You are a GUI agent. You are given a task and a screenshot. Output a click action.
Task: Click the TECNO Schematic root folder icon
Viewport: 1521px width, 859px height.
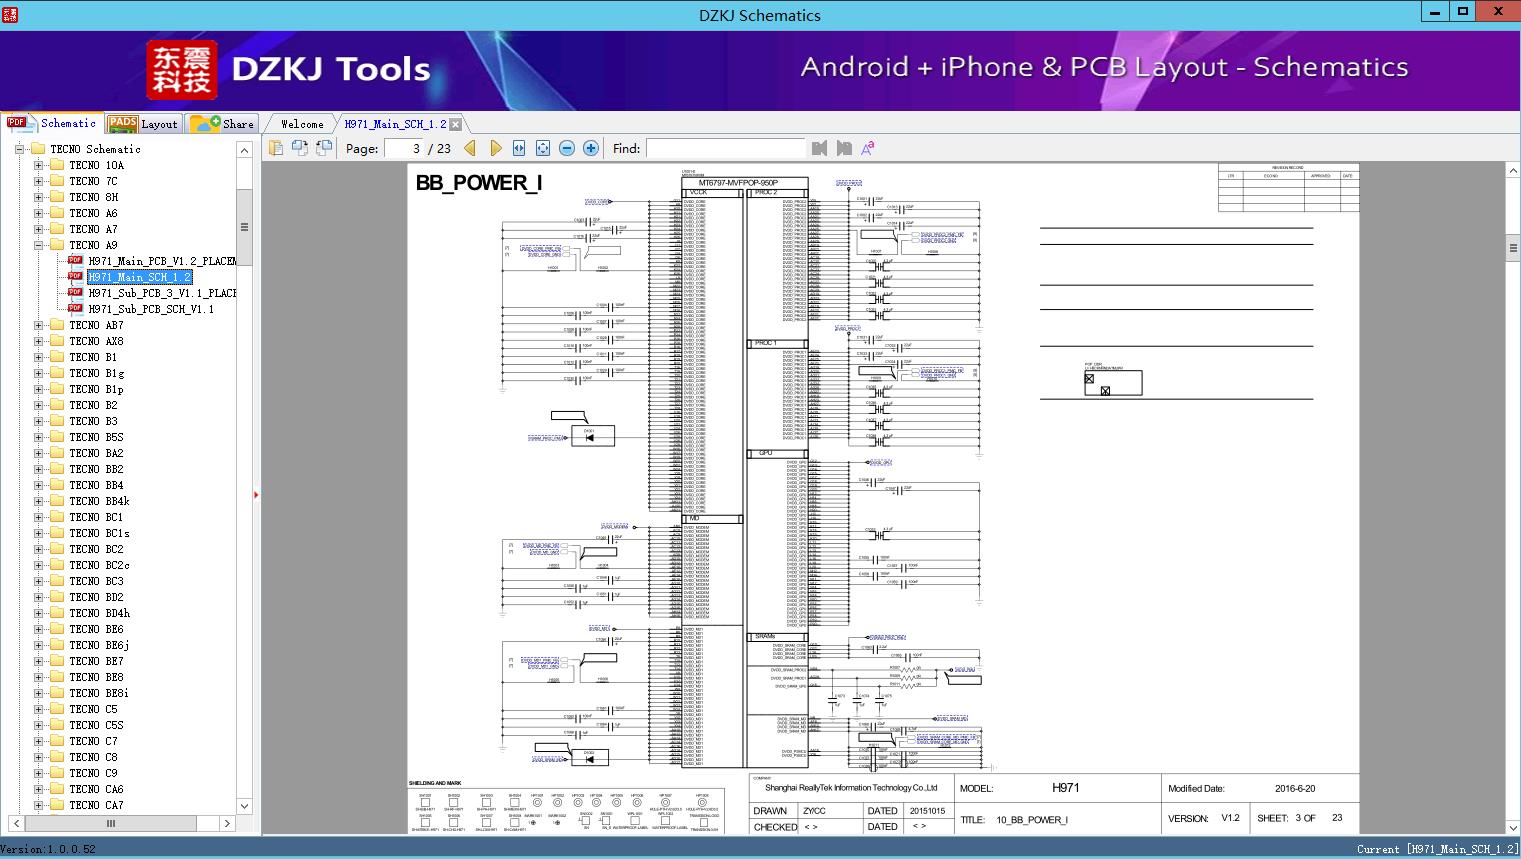[38, 149]
